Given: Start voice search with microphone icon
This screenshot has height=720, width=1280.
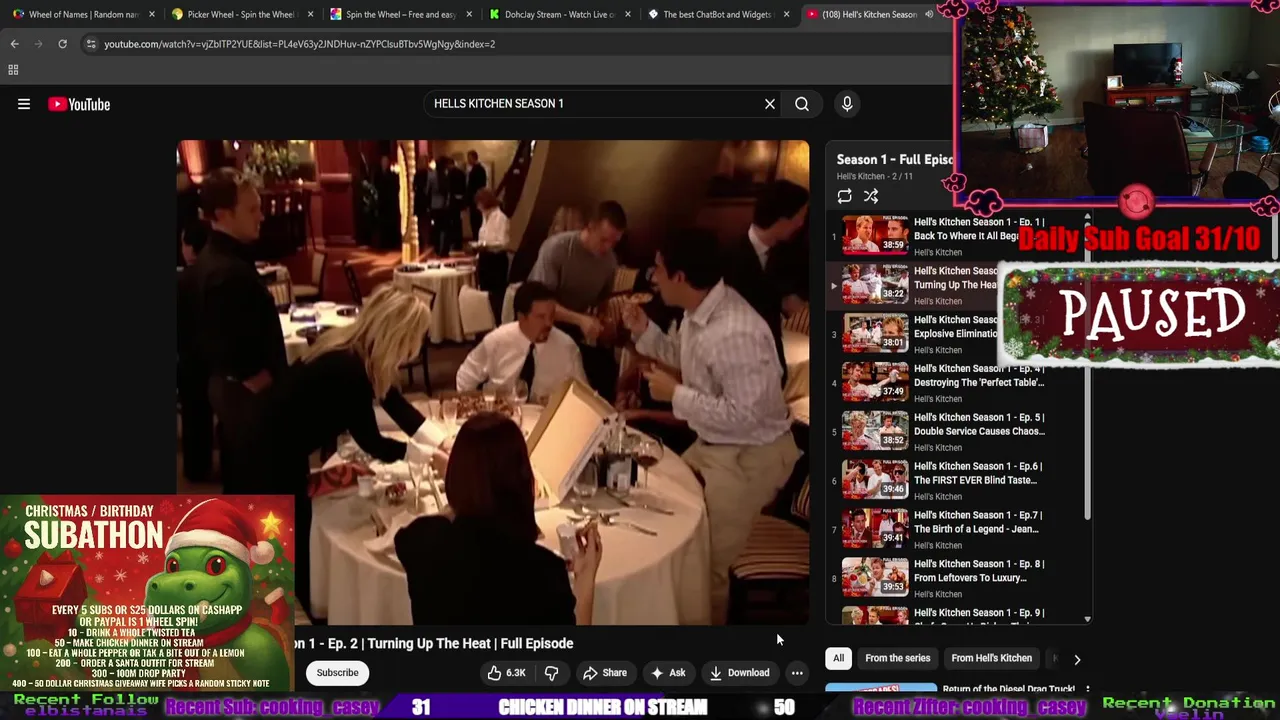Looking at the screenshot, I should click(x=847, y=104).
